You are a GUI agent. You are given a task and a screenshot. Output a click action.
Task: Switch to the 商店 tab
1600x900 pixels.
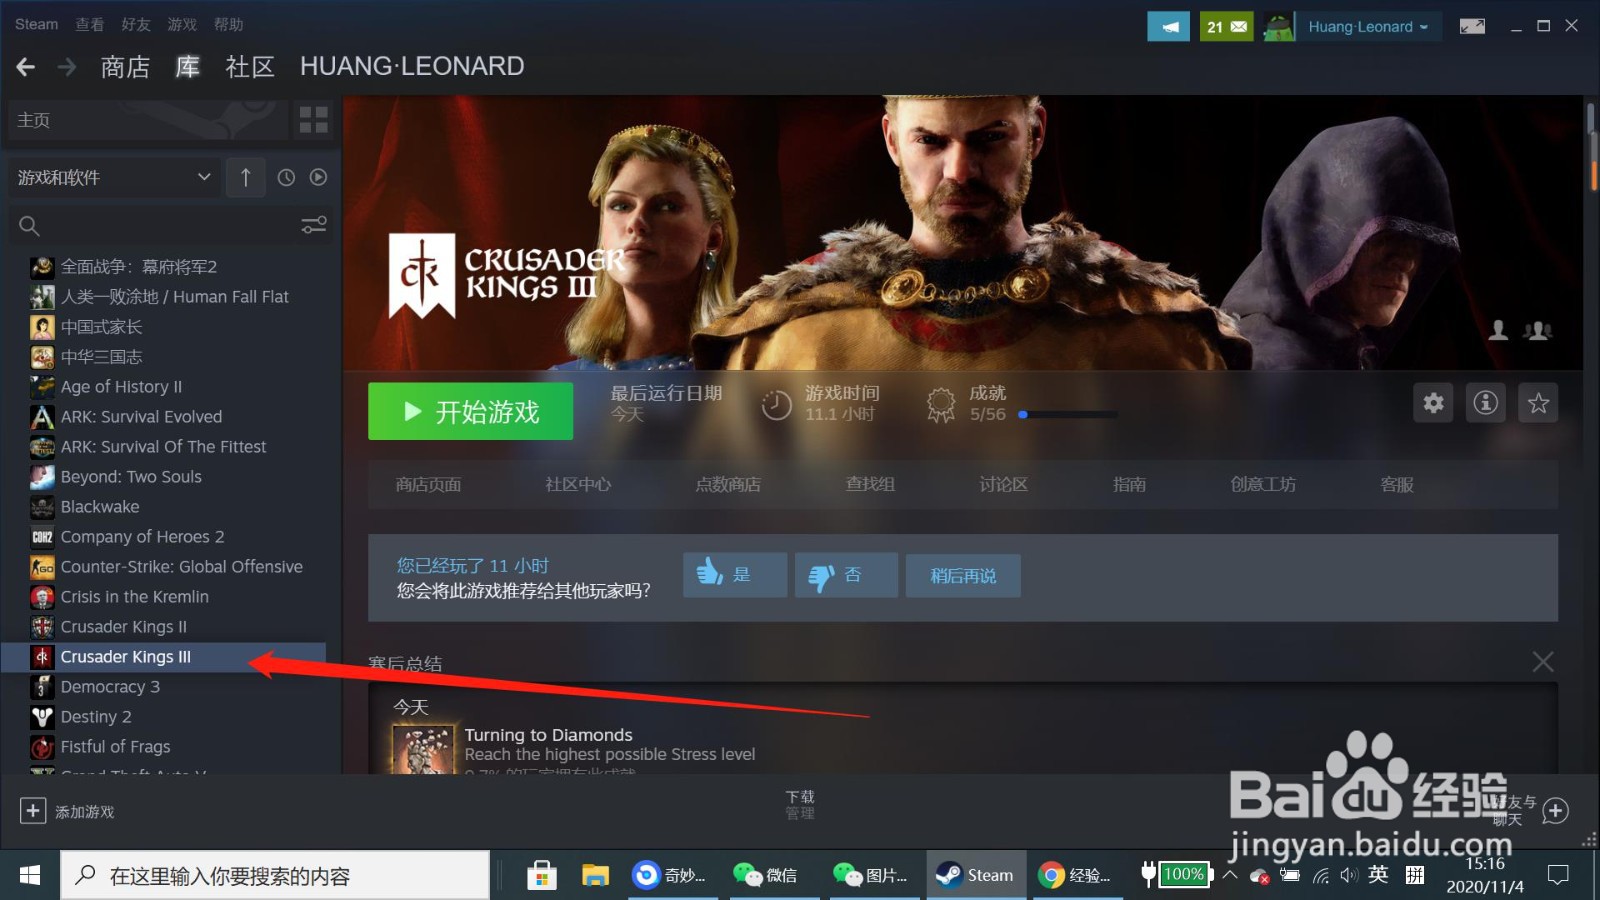click(x=125, y=67)
